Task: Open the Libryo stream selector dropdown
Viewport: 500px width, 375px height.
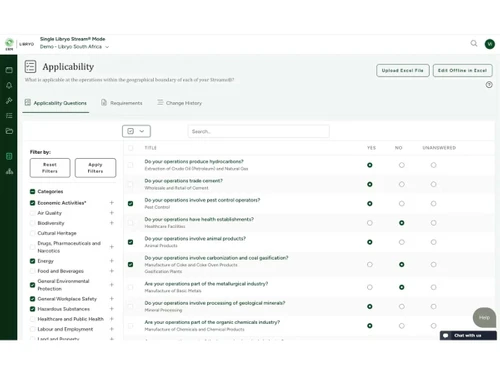Action: point(74,47)
